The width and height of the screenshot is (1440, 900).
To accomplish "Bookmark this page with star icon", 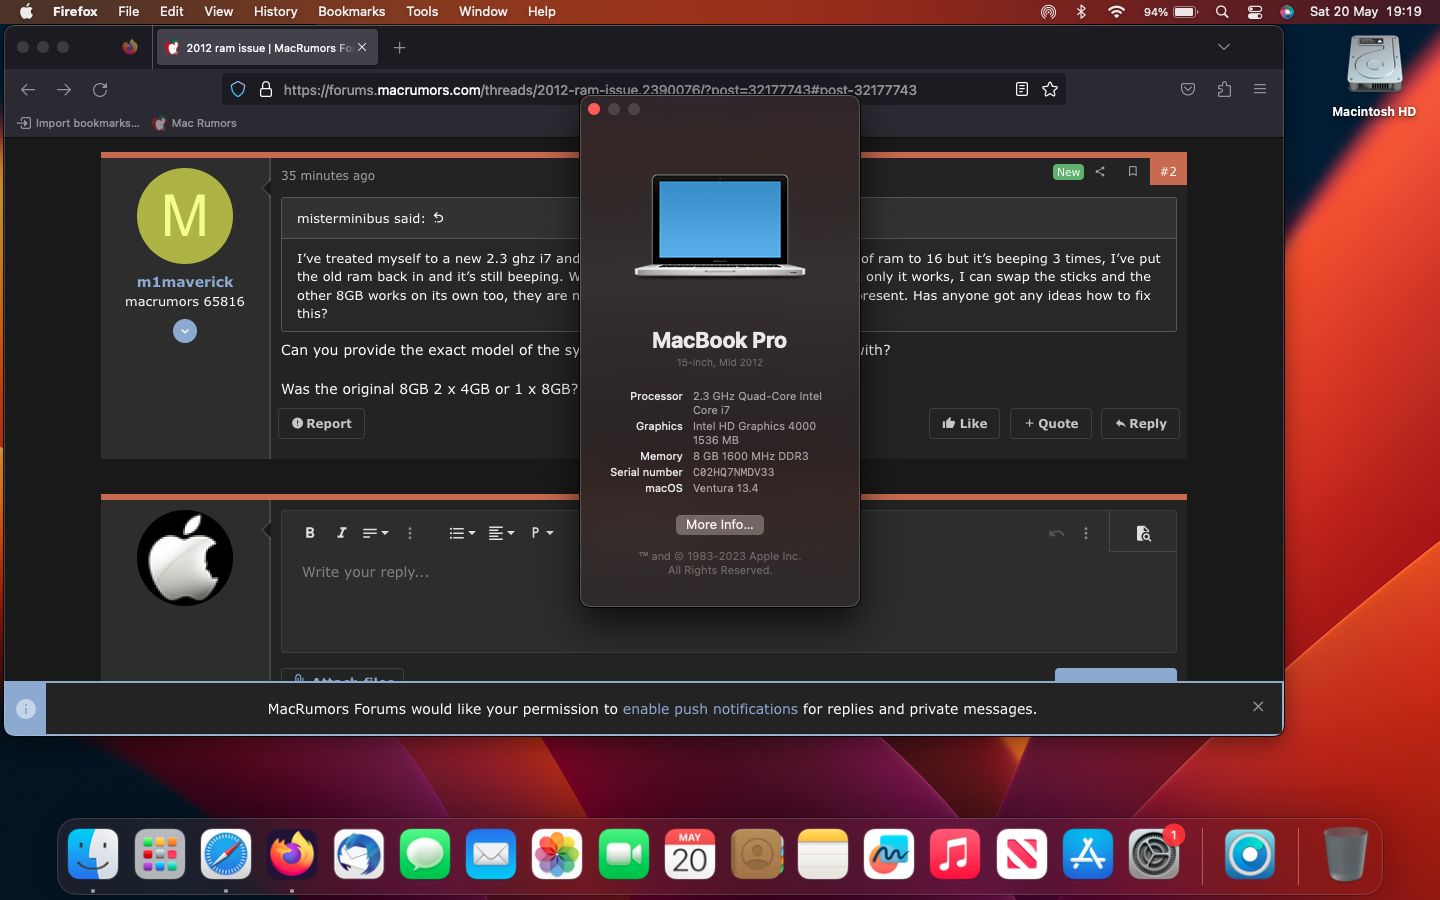I will [x=1050, y=90].
